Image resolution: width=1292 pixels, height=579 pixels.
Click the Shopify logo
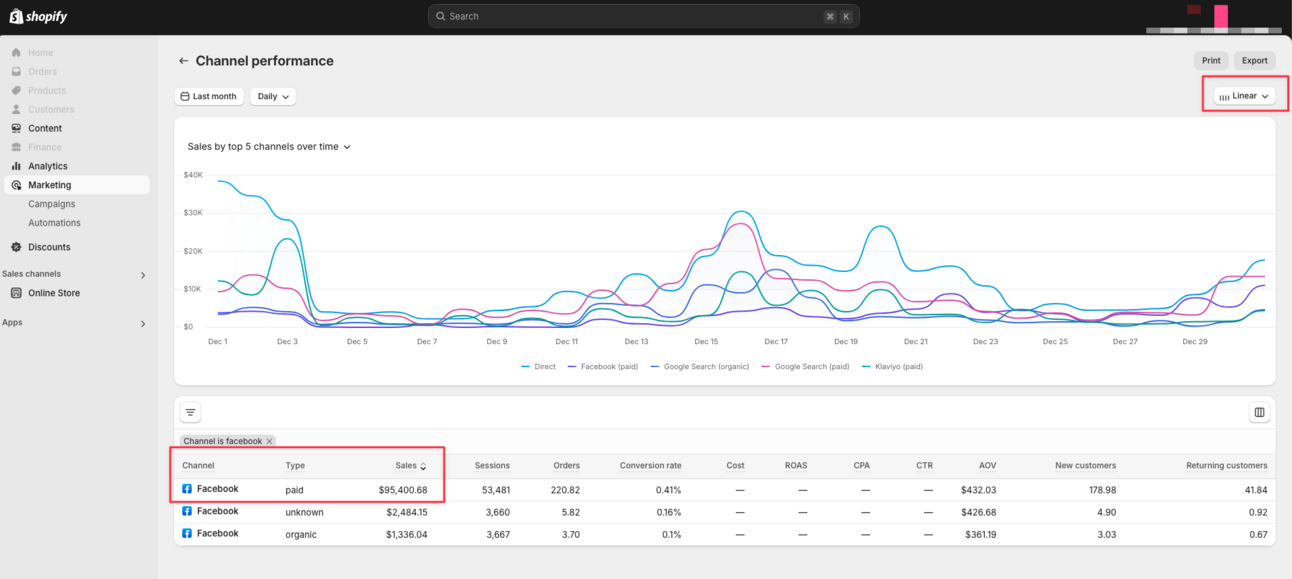(x=38, y=16)
